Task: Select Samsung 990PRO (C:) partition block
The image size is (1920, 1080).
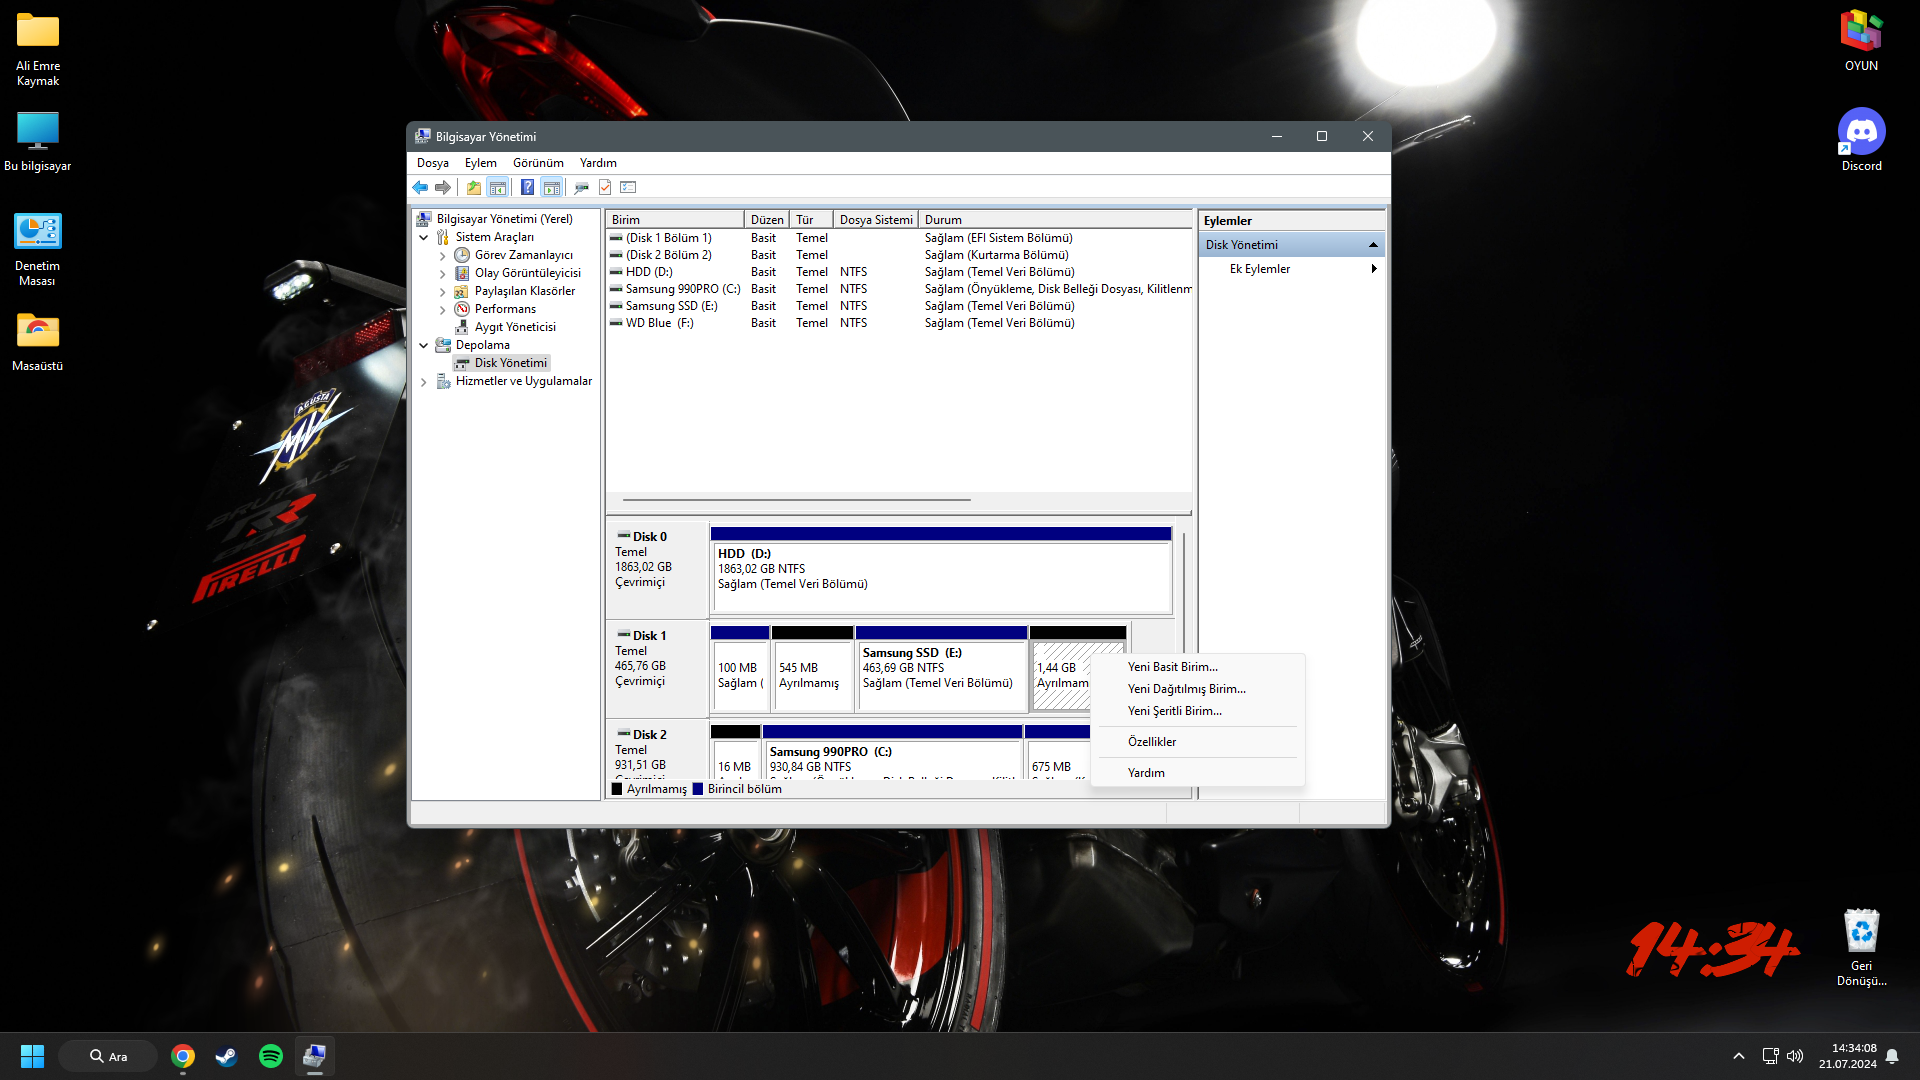Action: [x=892, y=753]
